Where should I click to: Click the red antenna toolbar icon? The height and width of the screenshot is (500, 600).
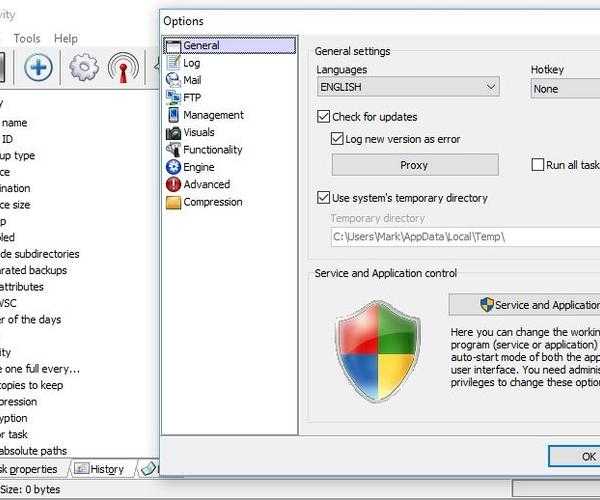[123, 68]
